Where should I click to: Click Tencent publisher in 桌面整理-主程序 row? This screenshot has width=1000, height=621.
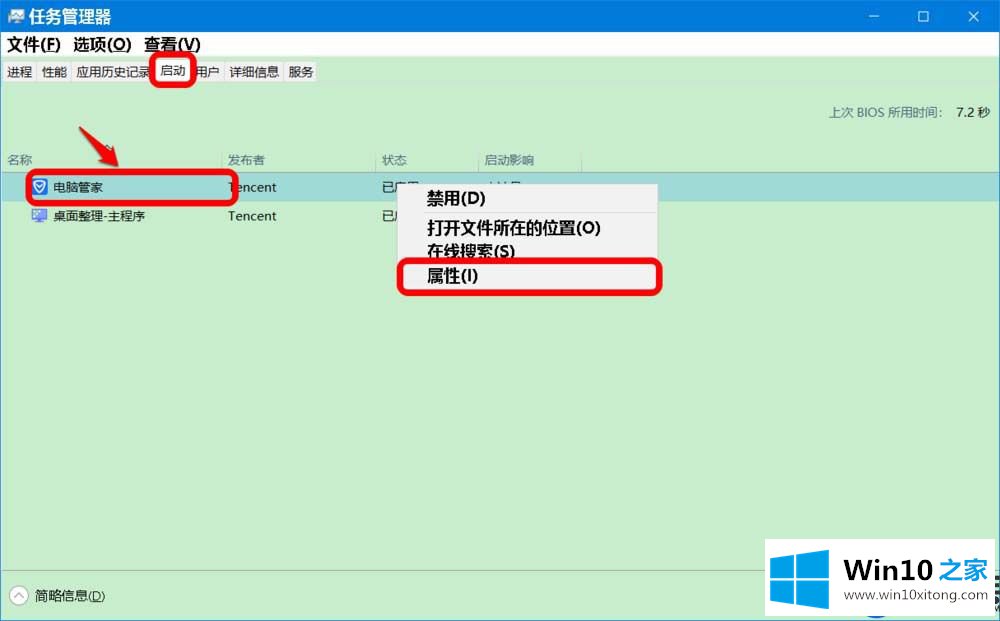pyautogui.click(x=253, y=216)
